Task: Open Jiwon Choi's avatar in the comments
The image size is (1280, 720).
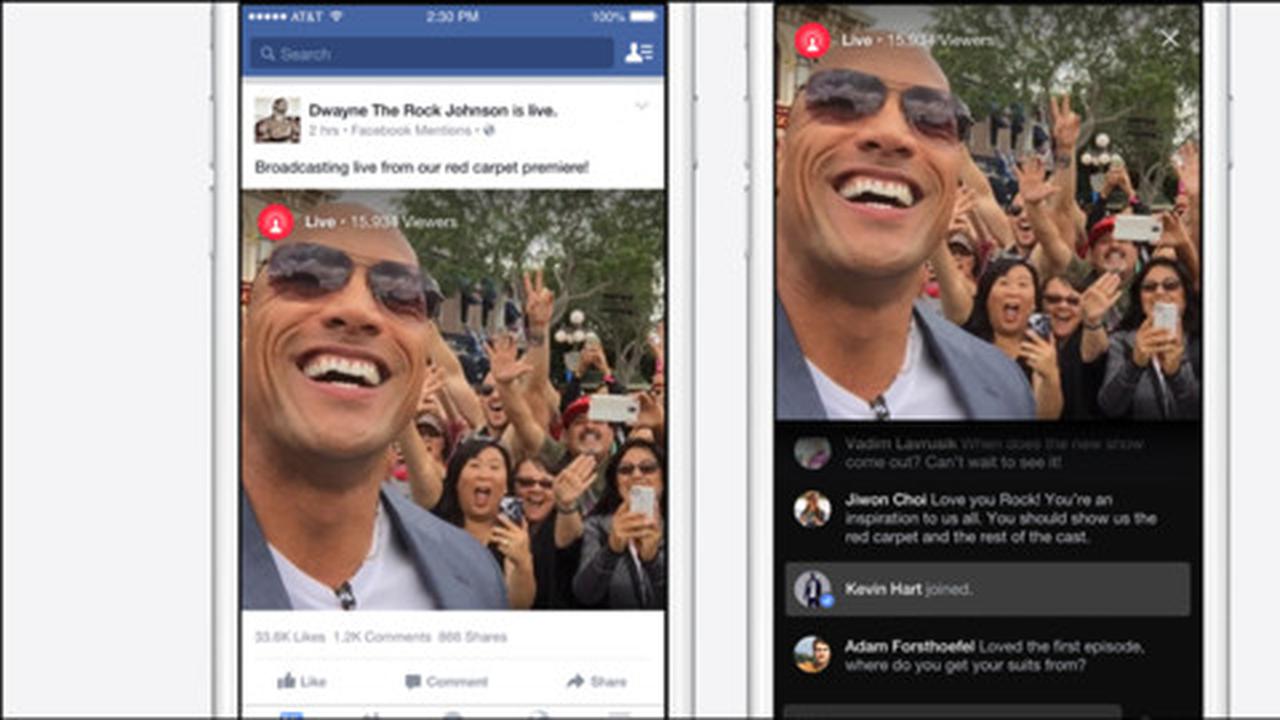Action: pyautogui.click(x=812, y=509)
